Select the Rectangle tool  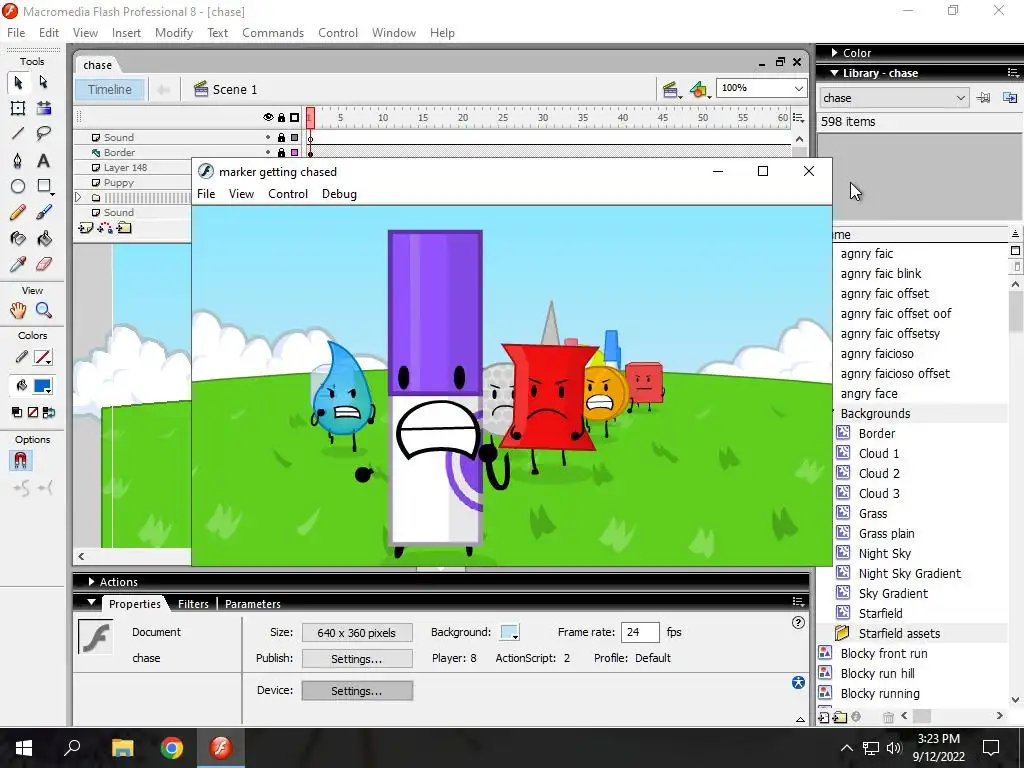click(x=44, y=186)
